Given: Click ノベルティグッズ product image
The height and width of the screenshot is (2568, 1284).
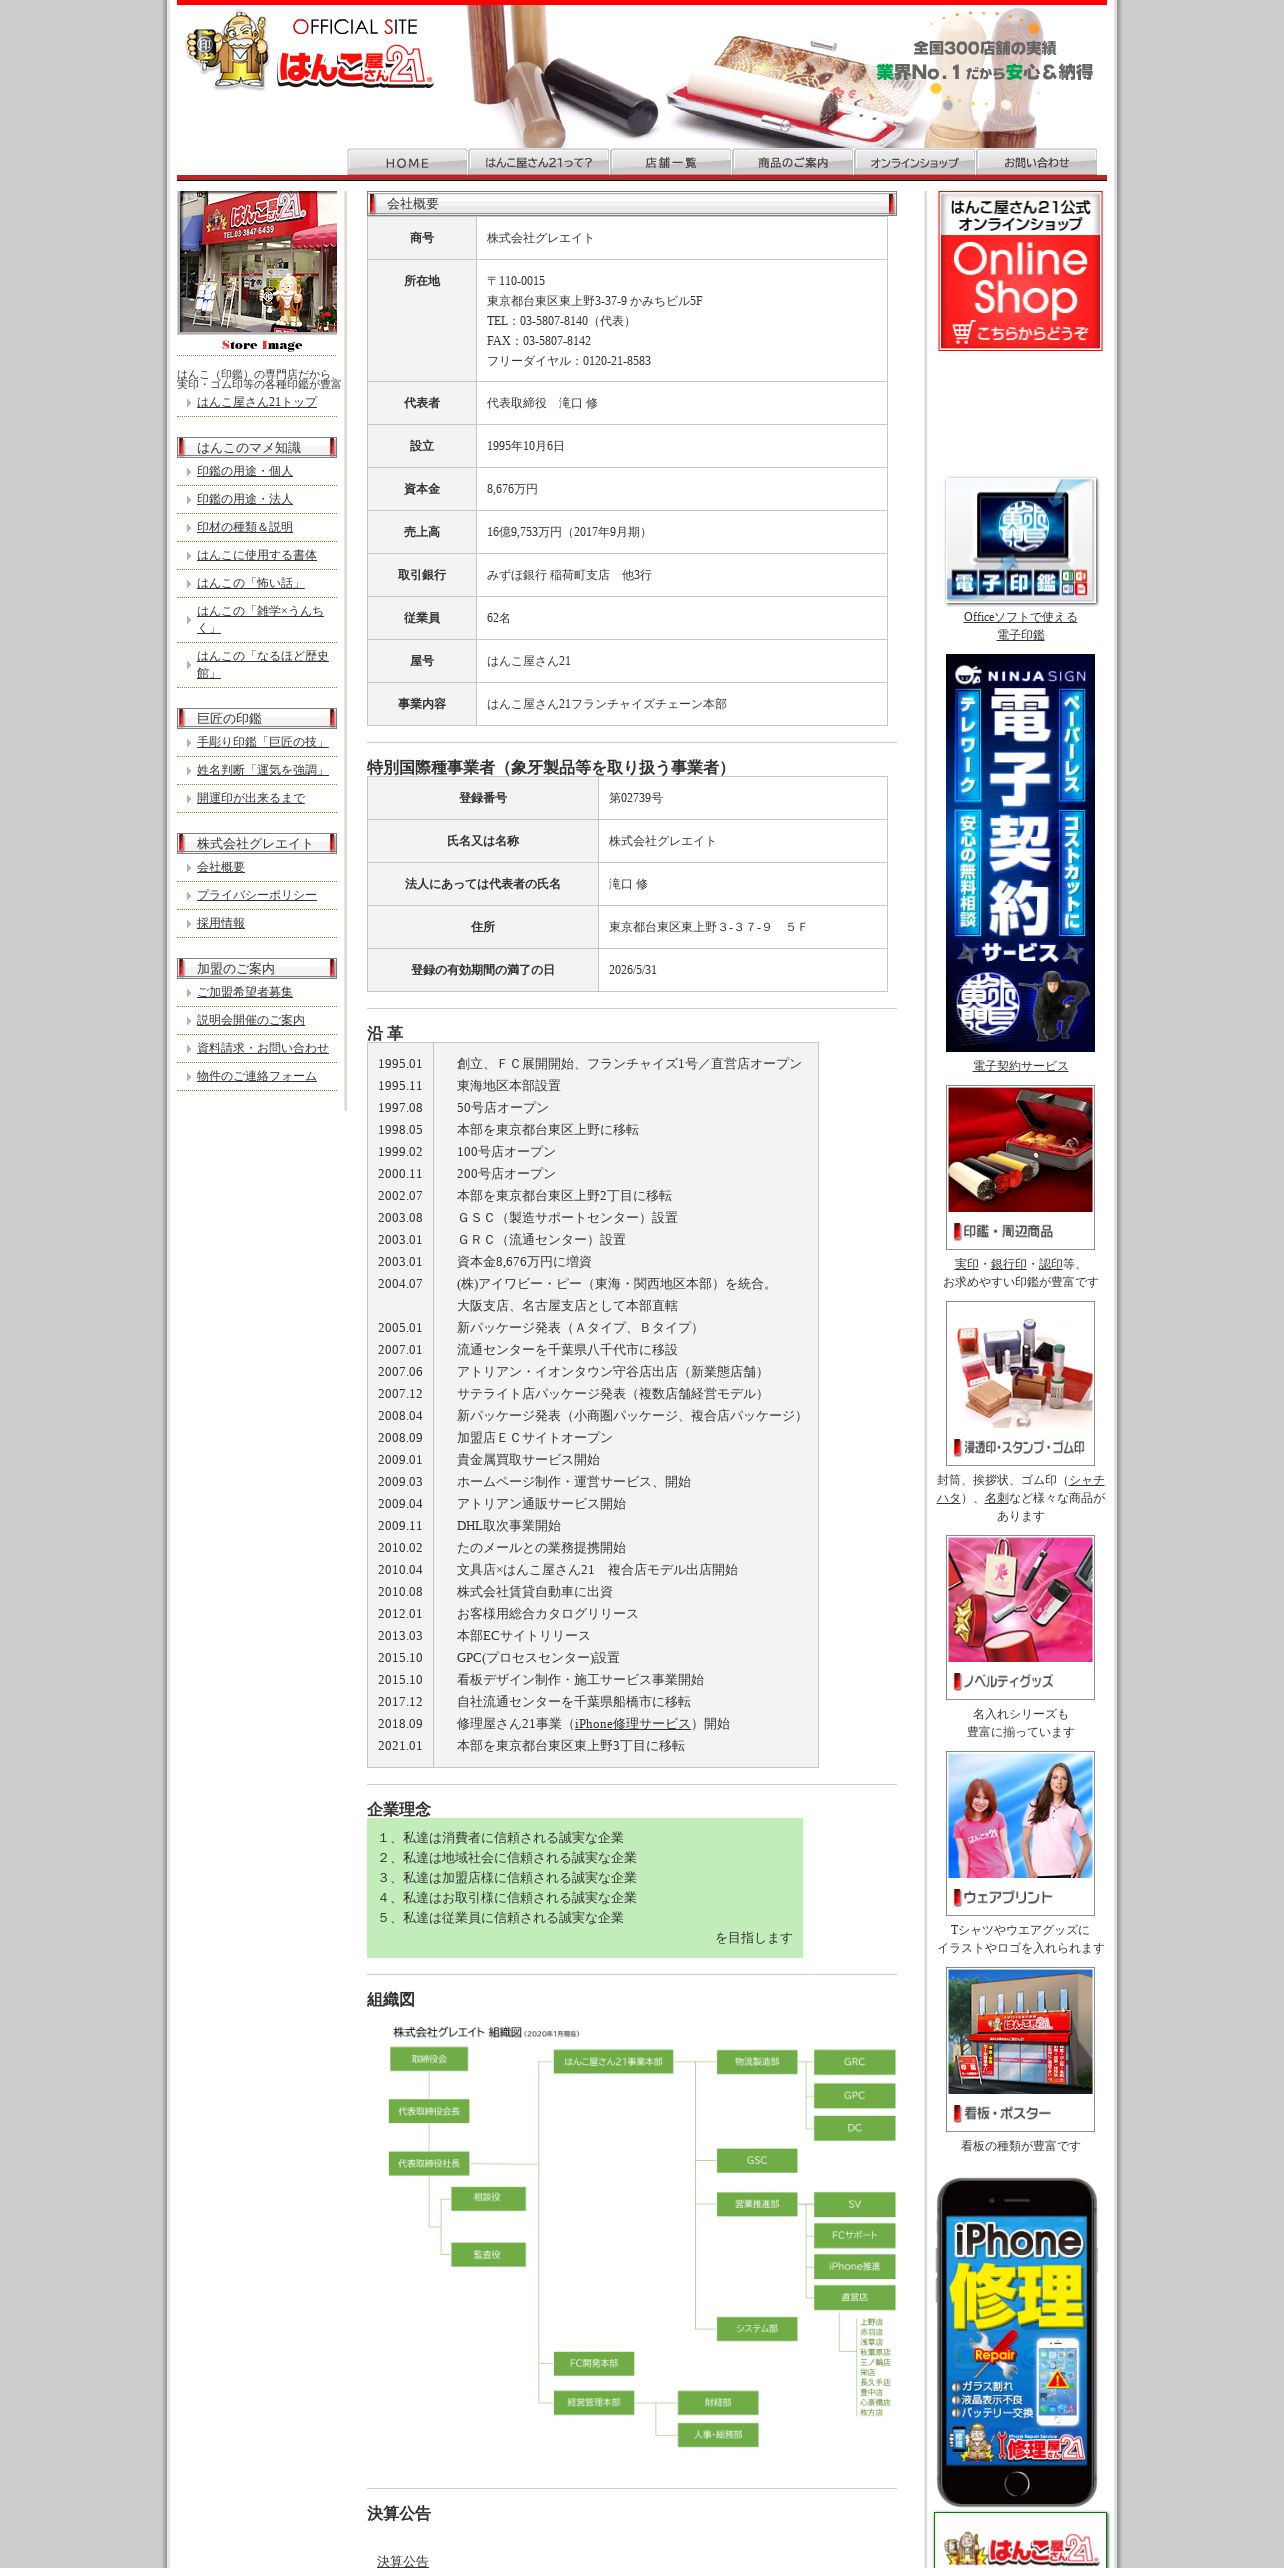Looking at the screenshot, I should click(x=1020, y=1617).
